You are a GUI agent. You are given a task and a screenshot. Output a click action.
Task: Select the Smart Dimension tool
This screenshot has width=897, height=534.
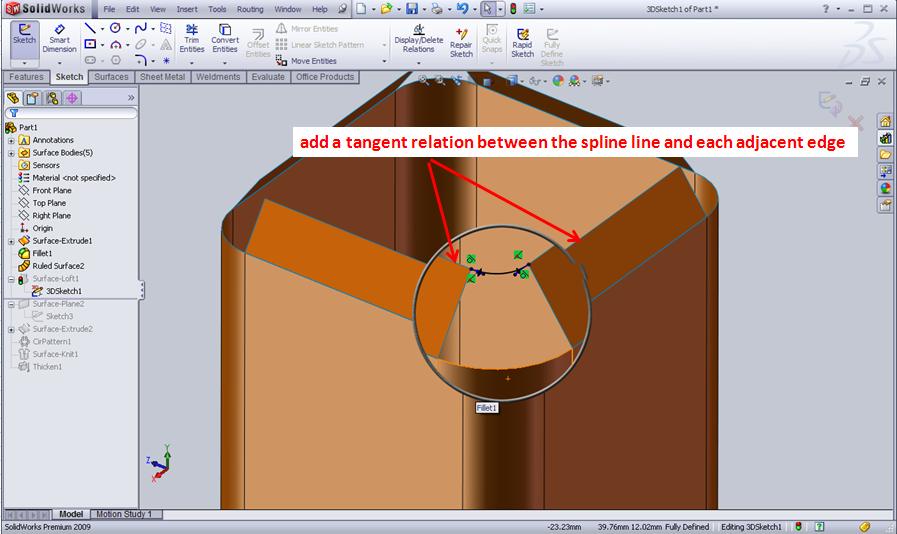tap(59, 39)
